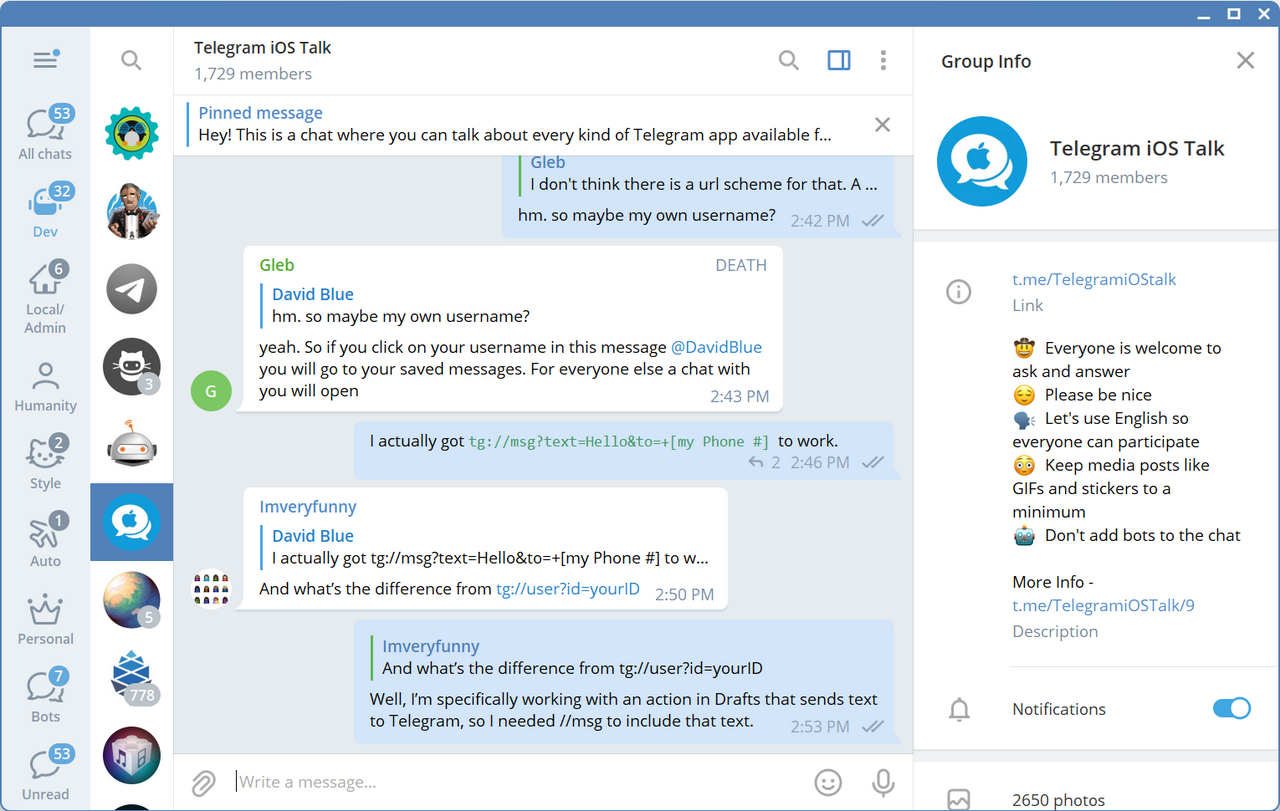Click sender name Gleb in message
This screenshot has height=811, width=1280.
[x=277, y=265]
